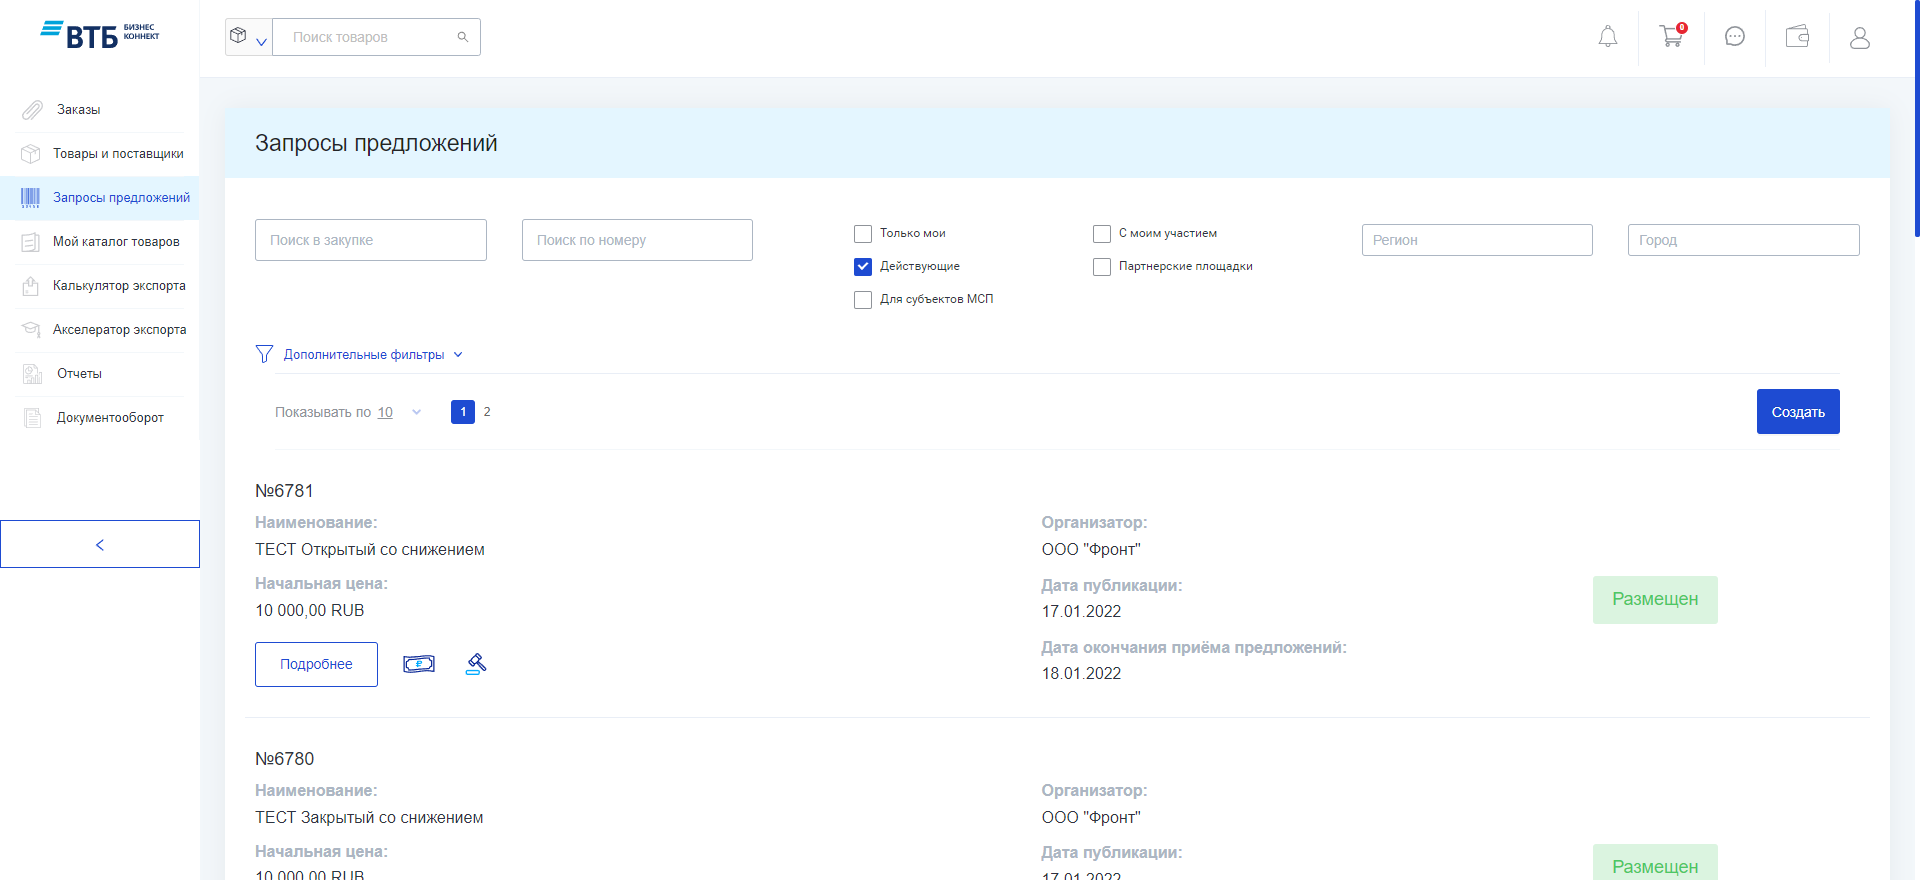Open the user profile icon
This screenshot has width=1920, height=880.
(1860, 38)
